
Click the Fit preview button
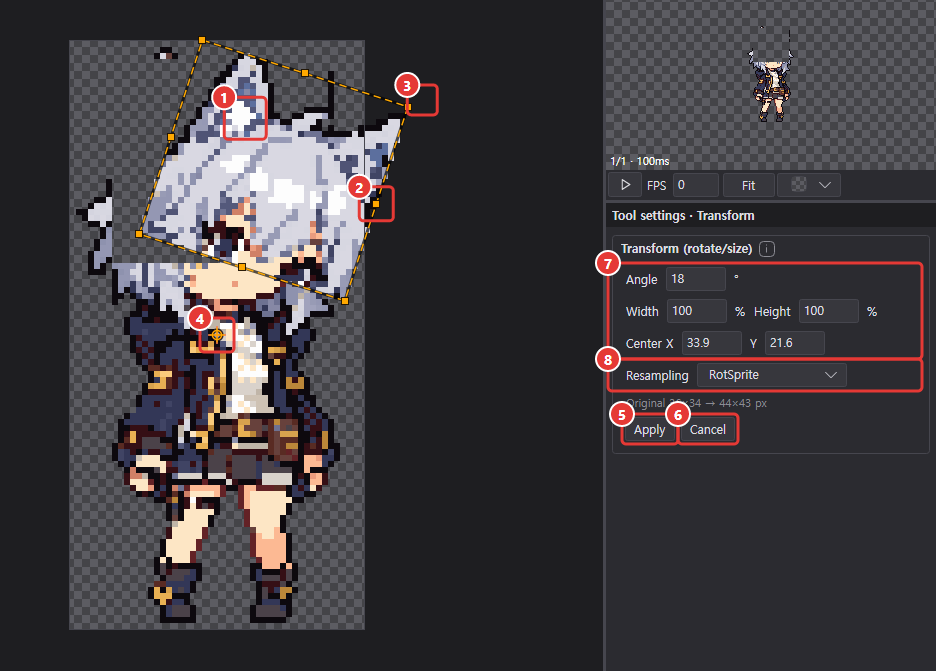point(749,185)
